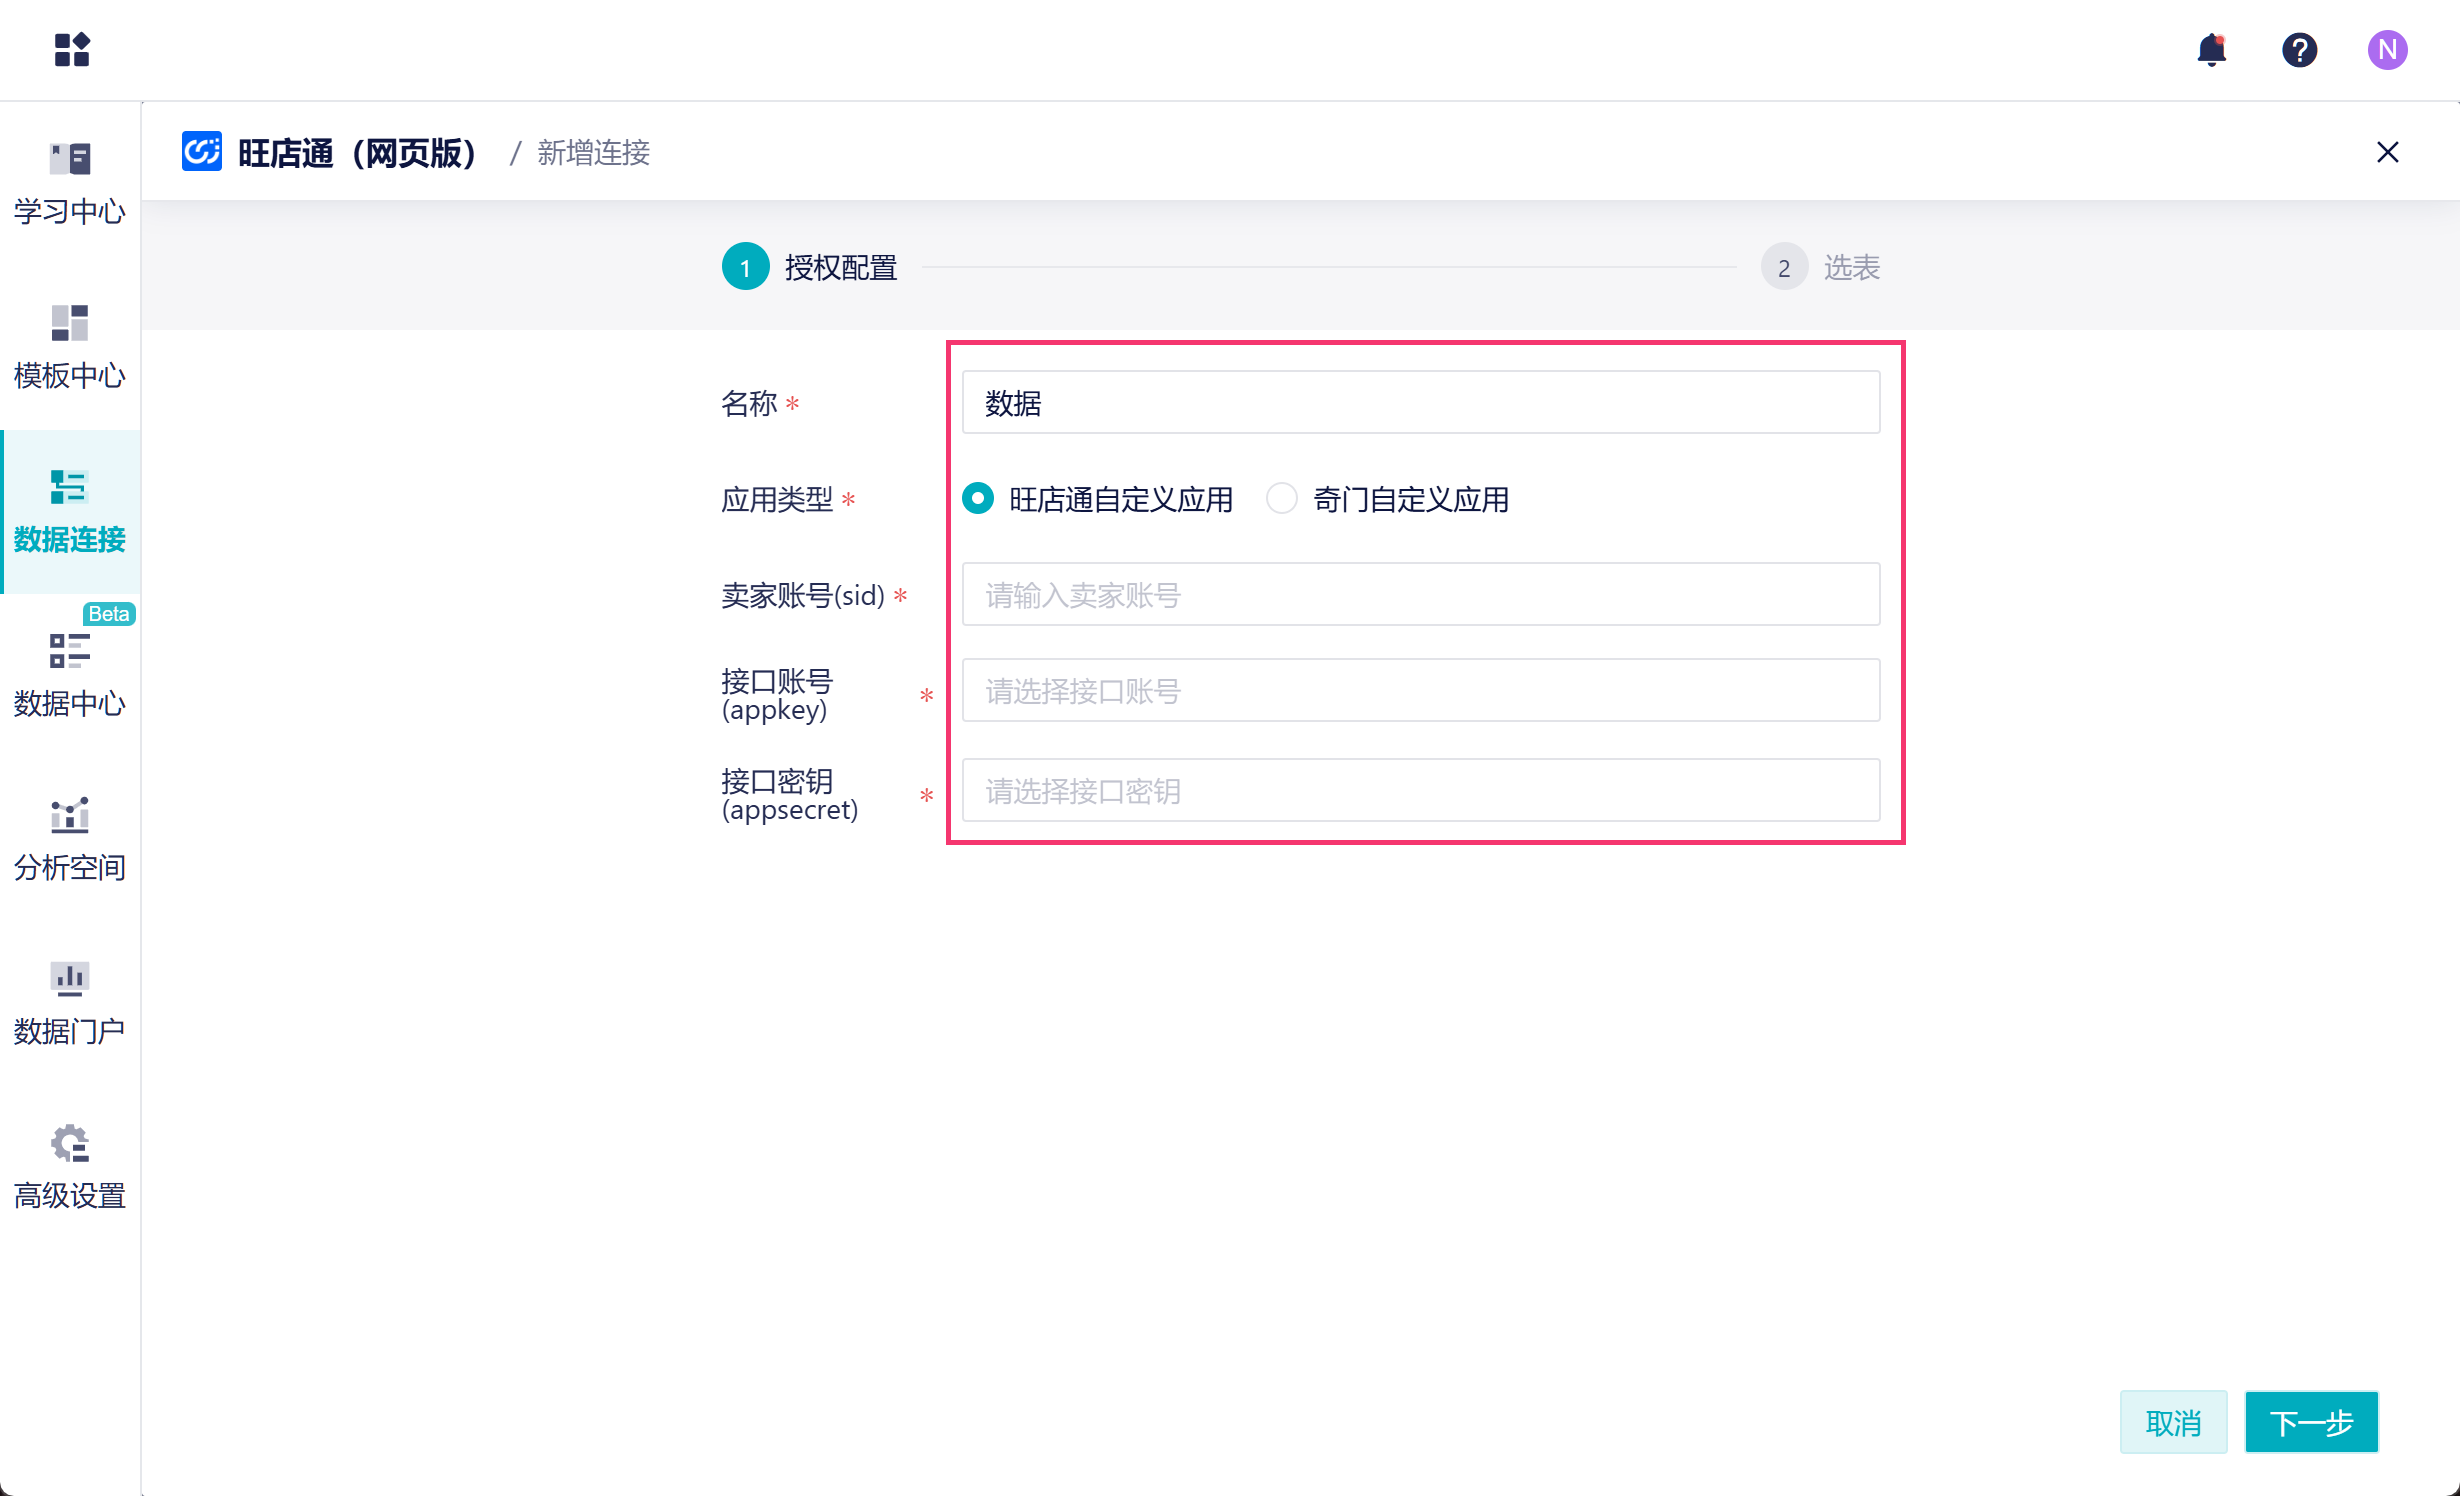This screenshot has width=2460, height=1496.
Task: Open 数据中心 Beta sidebar item
Action: tap(70, 675)
